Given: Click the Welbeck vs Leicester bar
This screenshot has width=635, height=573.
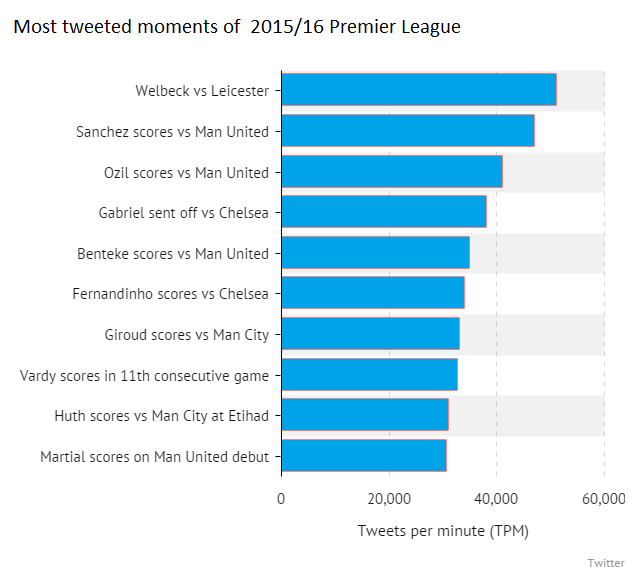Looking at the screenshot, I should [x=418, y=91].
